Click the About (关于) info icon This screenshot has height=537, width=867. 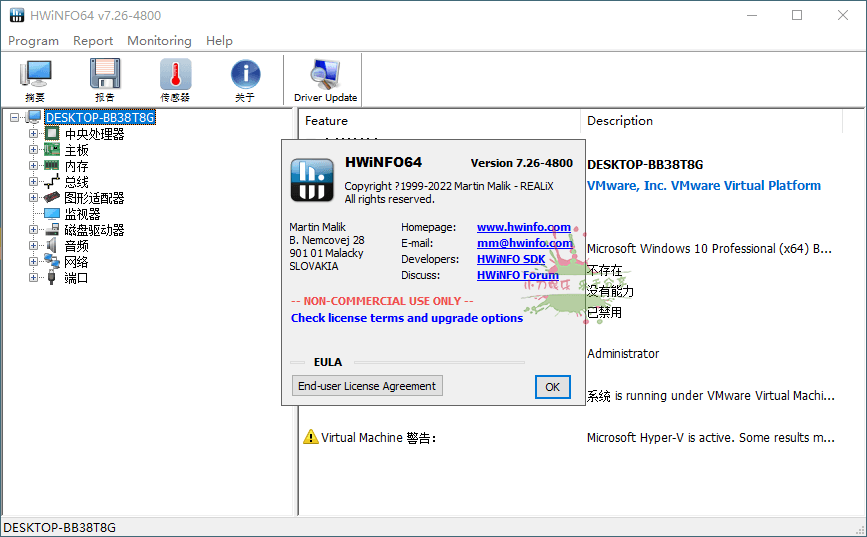245,80
